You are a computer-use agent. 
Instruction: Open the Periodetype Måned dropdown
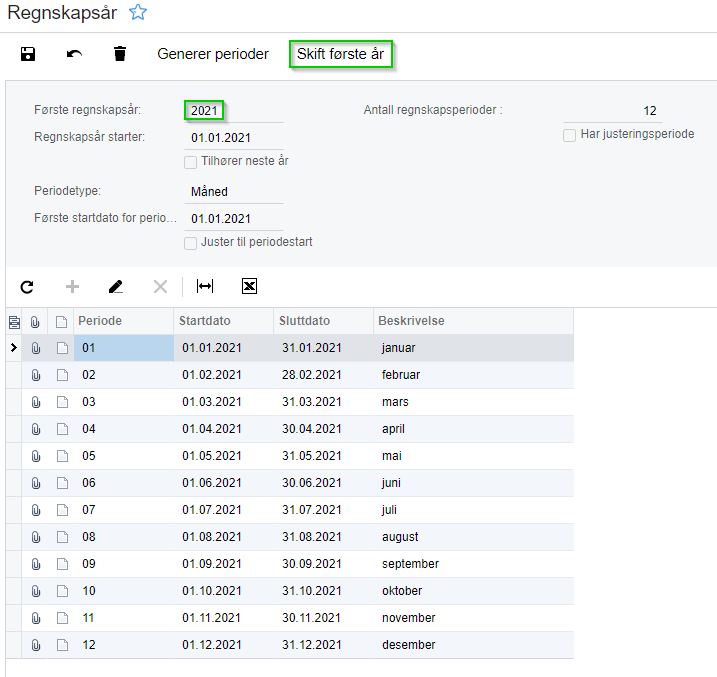tap(234, 192)
